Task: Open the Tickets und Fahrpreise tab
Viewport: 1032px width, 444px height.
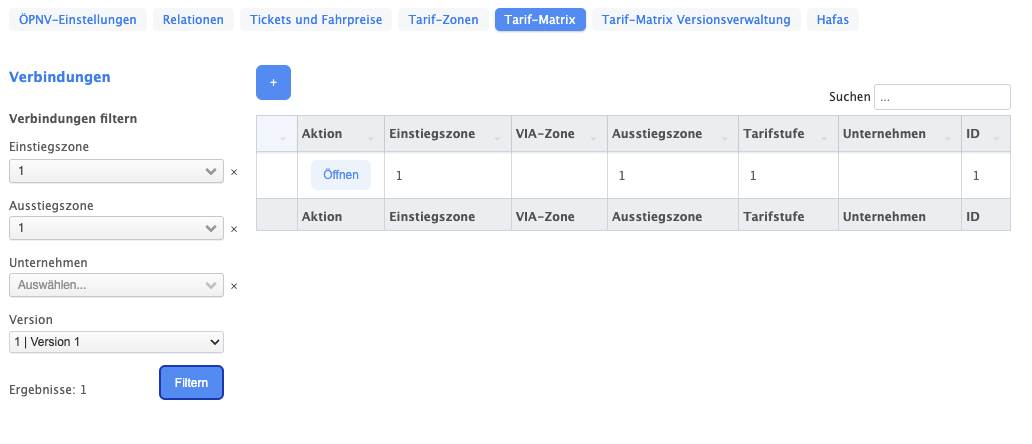Action: pyautogui.click(x=316, y=19)
